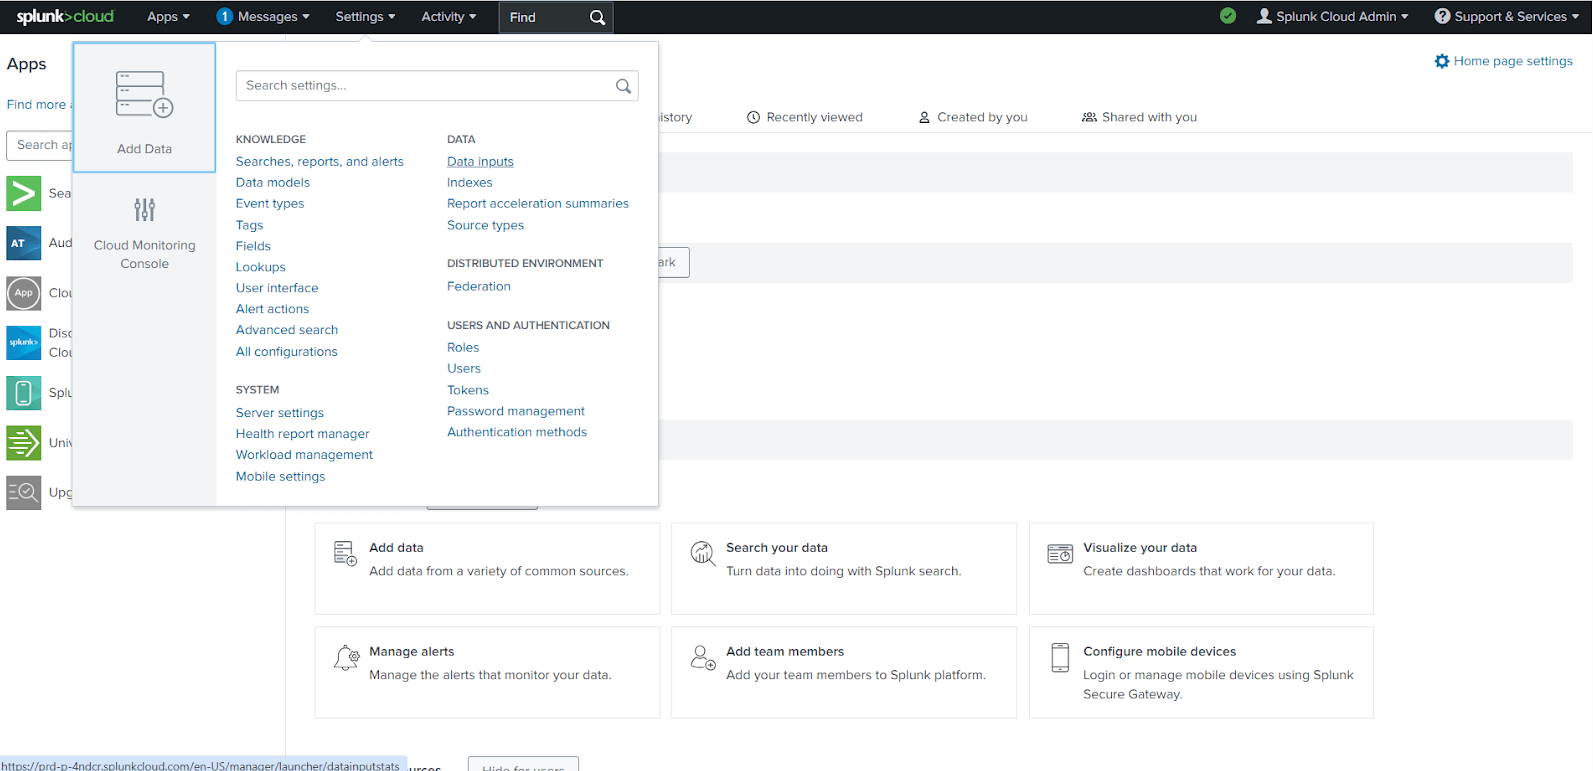Screen dimensions: 1593x771
Task: Click the green health status checkmark
Action: click(1228, 16)
